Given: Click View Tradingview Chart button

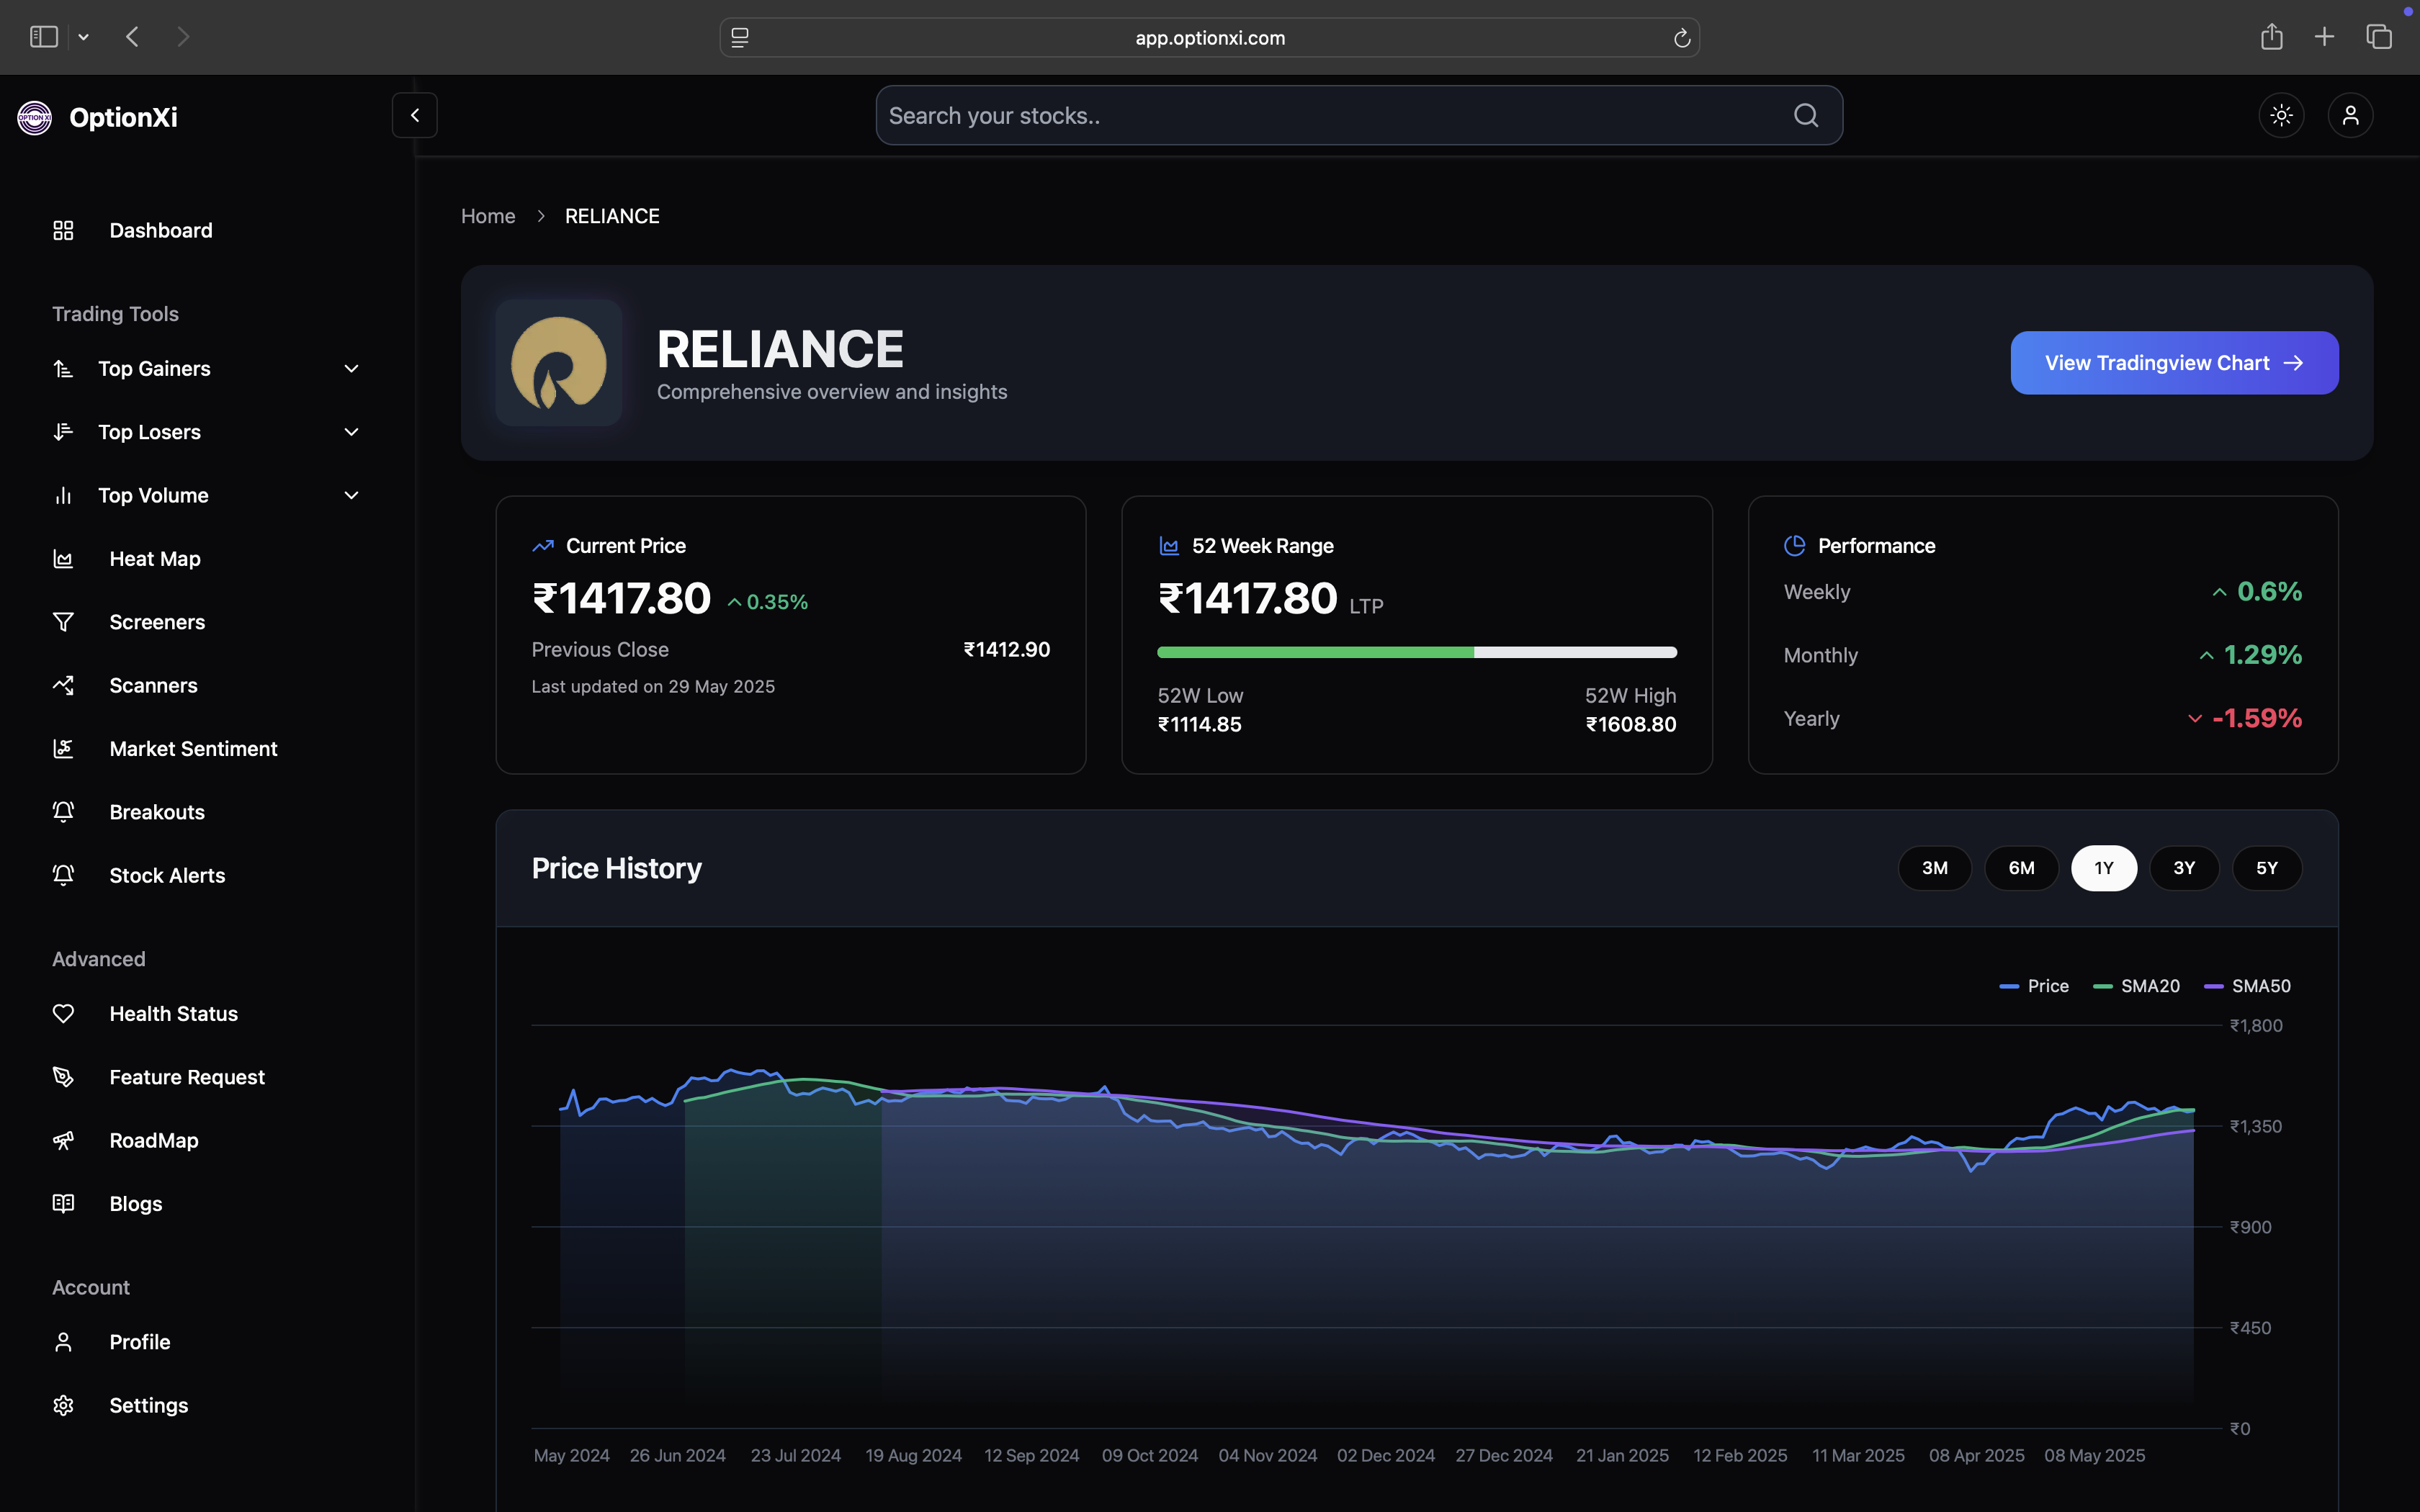Looking at the screenshot, I should pos(2173,363).
